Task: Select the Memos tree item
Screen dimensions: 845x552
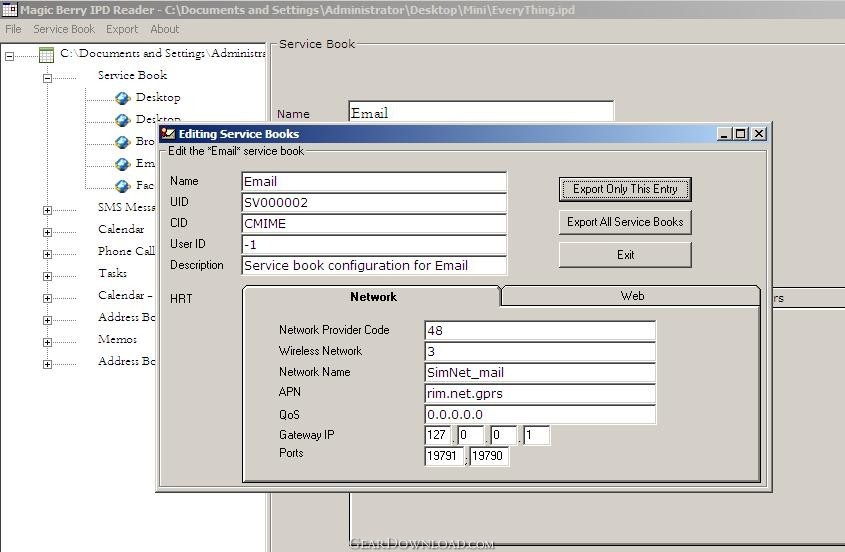Action: pos(117,339)
